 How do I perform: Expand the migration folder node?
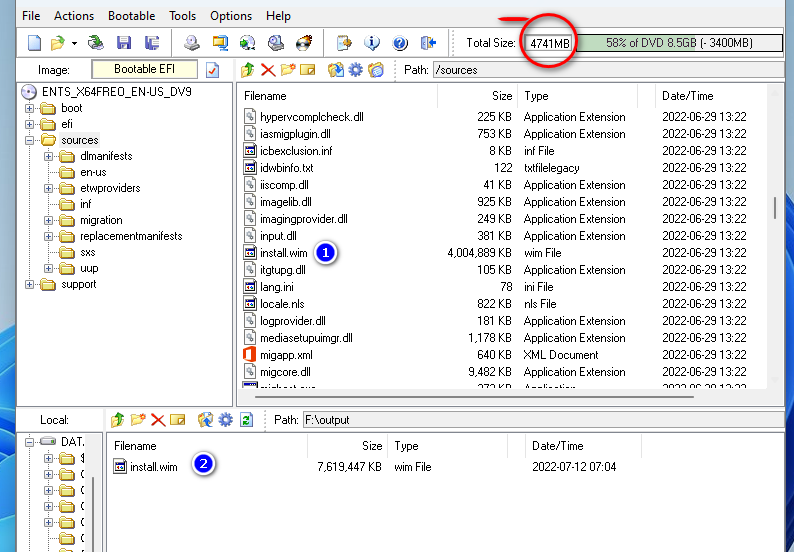[49, 220]
